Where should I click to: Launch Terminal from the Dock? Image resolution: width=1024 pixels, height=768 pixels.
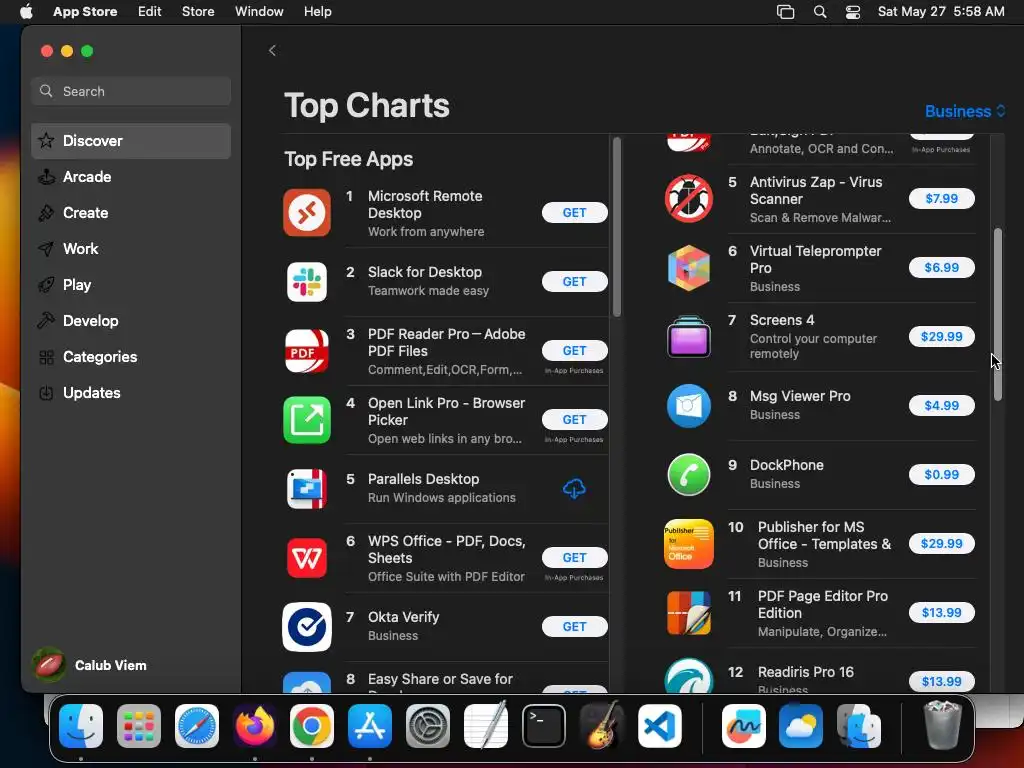click(x=544, y=726)
